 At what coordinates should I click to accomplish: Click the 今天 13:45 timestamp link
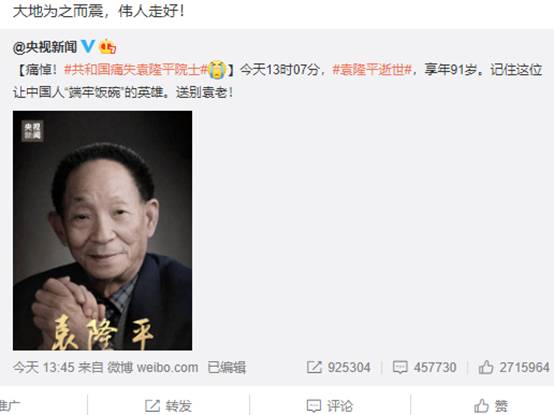[x=43, y=367]
